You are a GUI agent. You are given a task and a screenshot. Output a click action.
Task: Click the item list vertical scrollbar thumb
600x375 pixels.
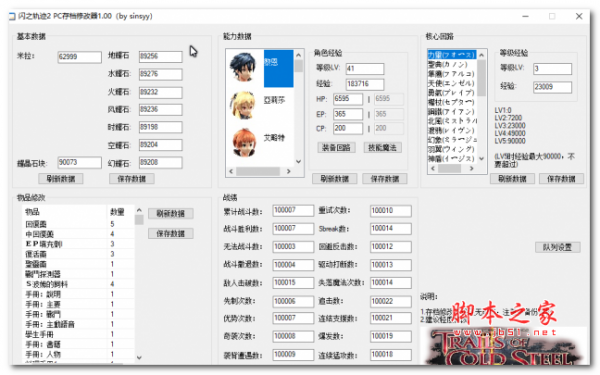point(139,220)
